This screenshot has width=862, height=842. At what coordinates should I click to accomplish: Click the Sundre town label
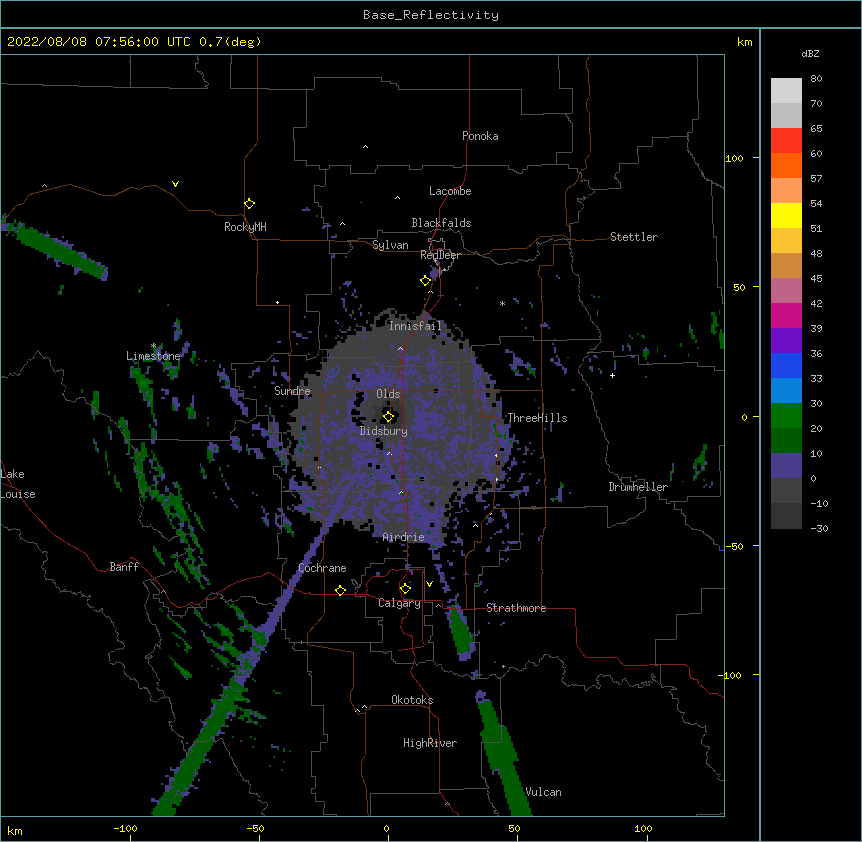pos(292,391)
